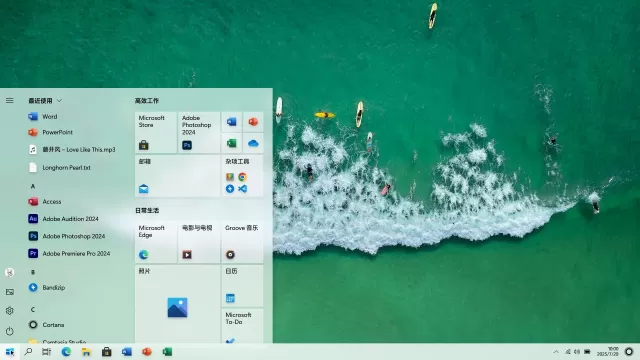This screenshot has height=360, width=640.
Task: Select the letter C section header
Action: tap(33, 309)
